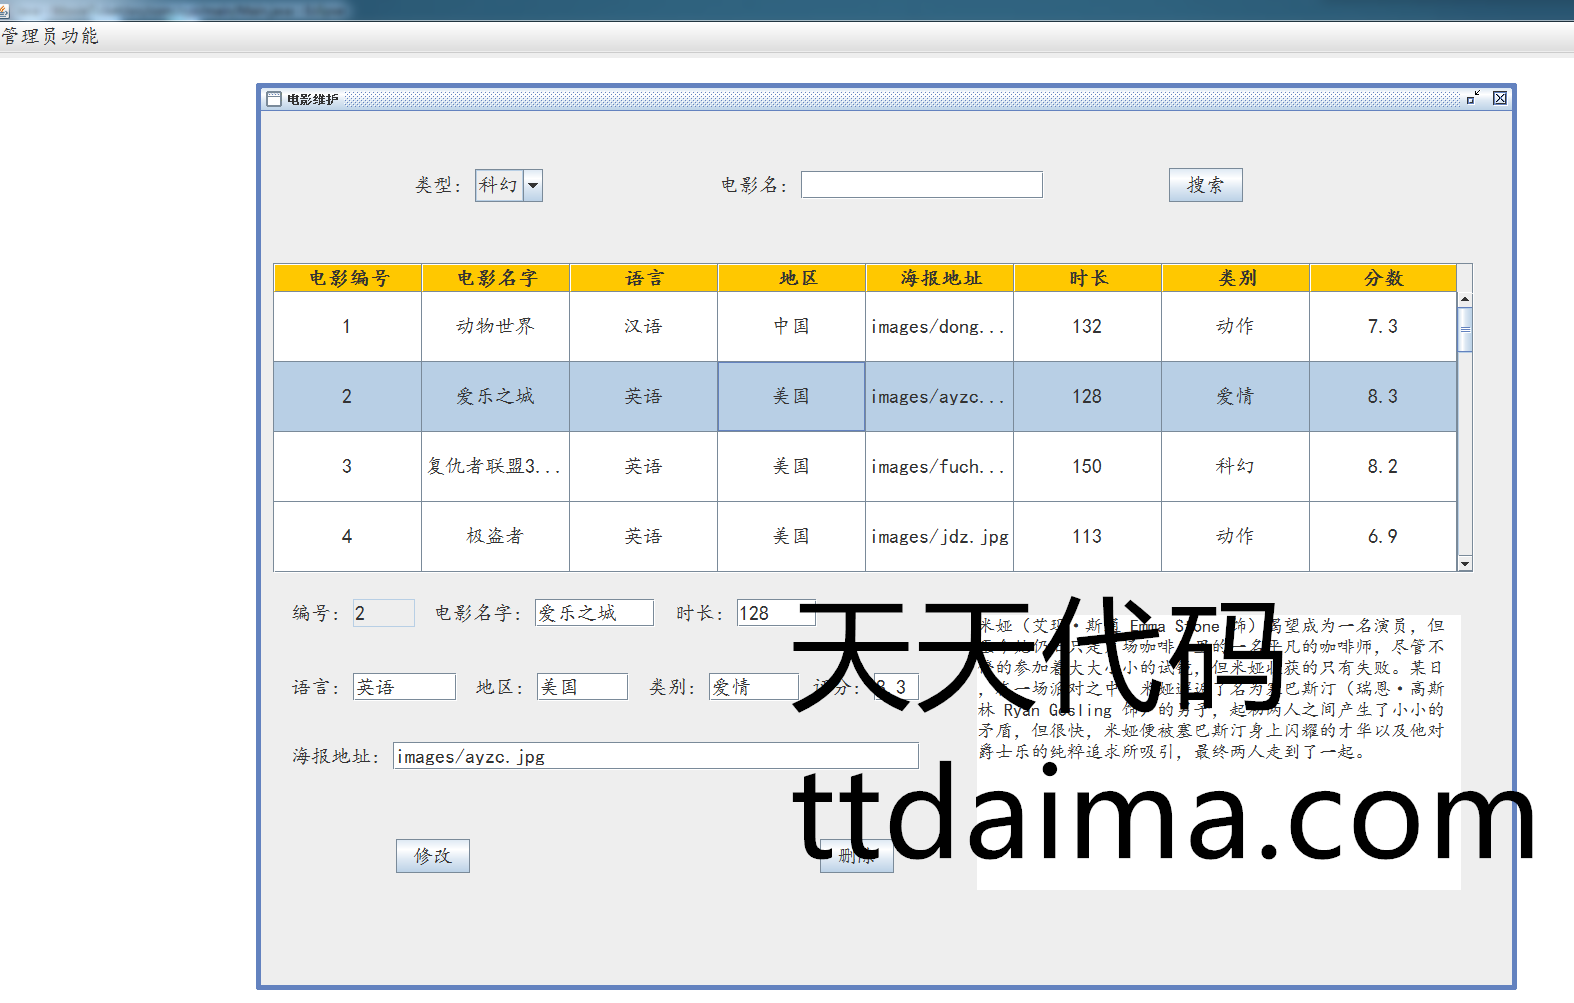Image resolution: width=1574 pixels, height=1003 pixels.
Task: Click the 语言 field containing 英语
Action: pyautogui.click(x=404, y=687)
